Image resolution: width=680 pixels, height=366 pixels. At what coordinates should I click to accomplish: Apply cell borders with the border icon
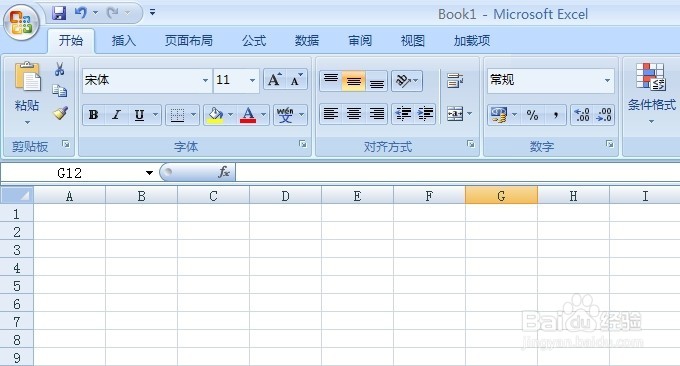click(x=177, y=115)
